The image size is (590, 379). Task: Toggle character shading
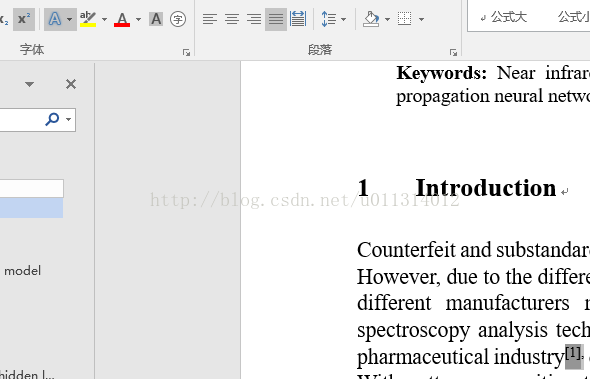click(156, 19)
